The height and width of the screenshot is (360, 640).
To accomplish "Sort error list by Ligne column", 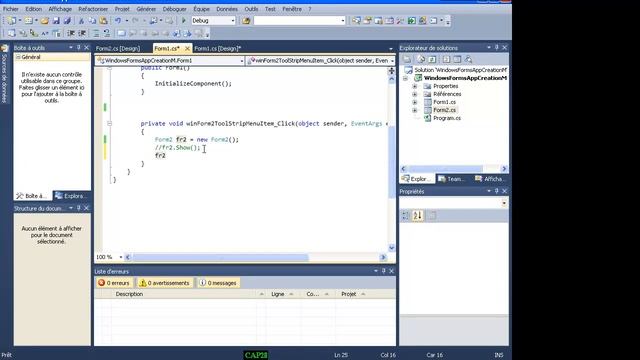I will pos(278,294).
